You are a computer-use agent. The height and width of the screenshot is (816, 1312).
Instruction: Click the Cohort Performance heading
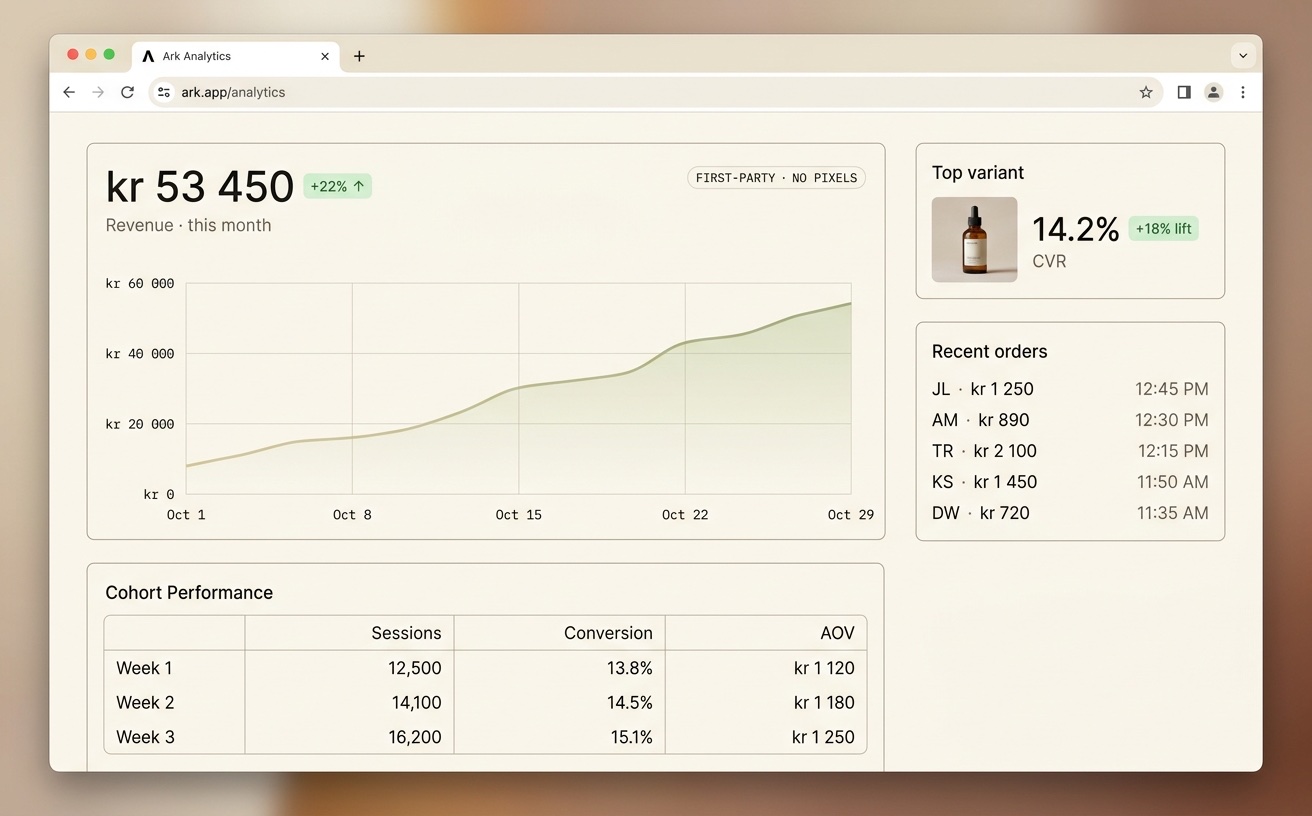[x=189, y=592]
